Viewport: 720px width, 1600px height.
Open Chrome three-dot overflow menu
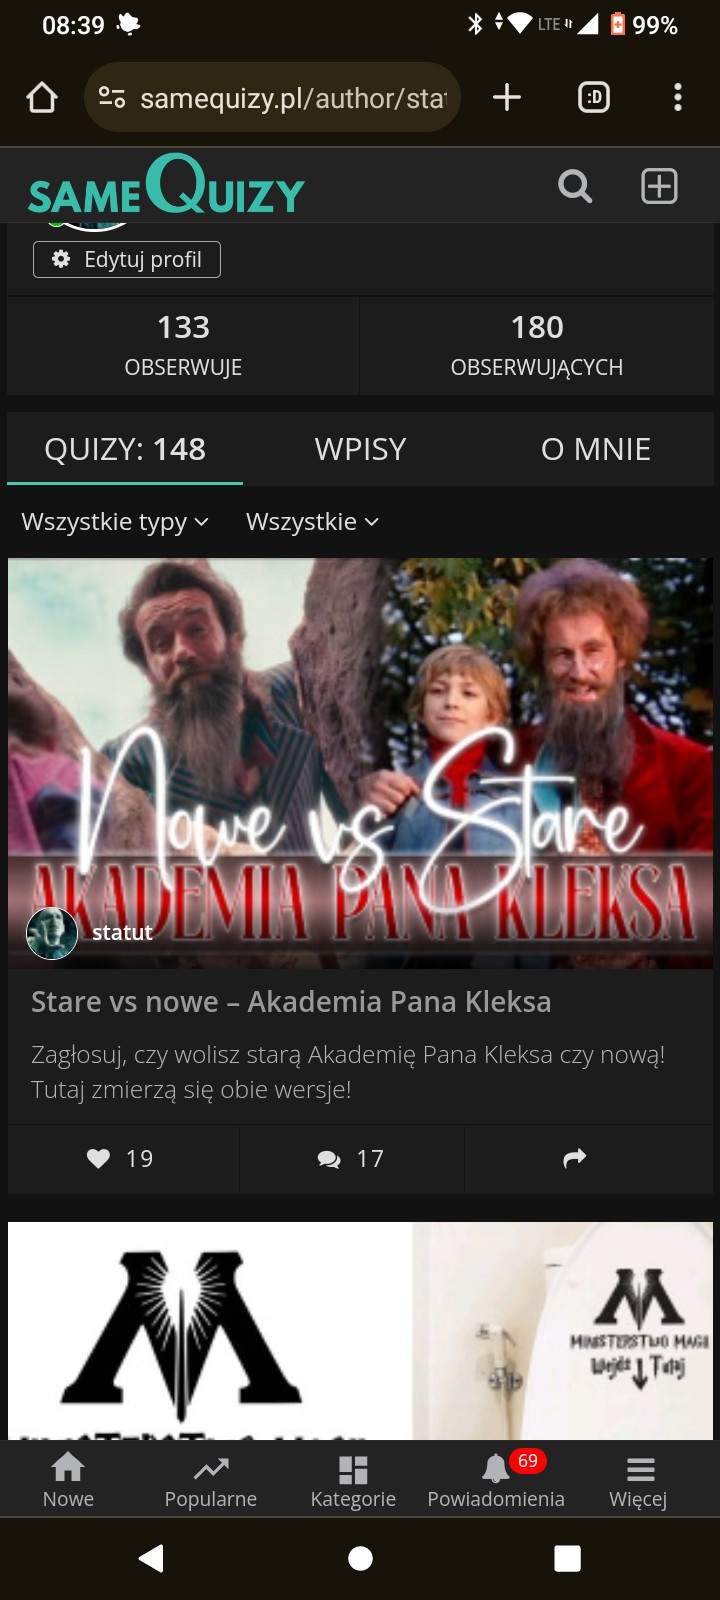pos(678,97)
